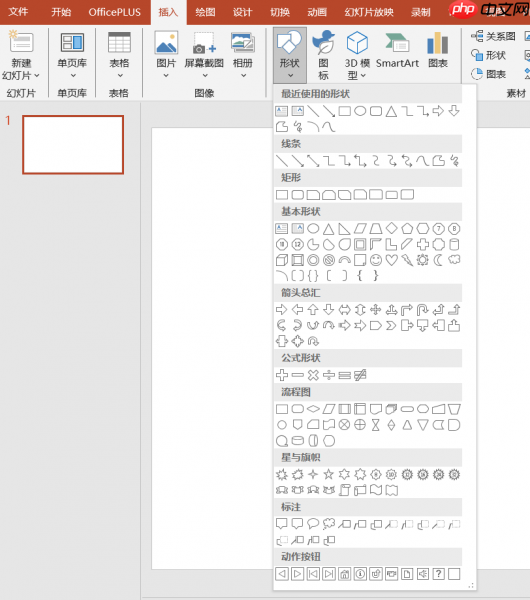The width and height of the screenshot is (530, 600).
Task: Switch to the 文件 tab
Action: tap(18, 12)
